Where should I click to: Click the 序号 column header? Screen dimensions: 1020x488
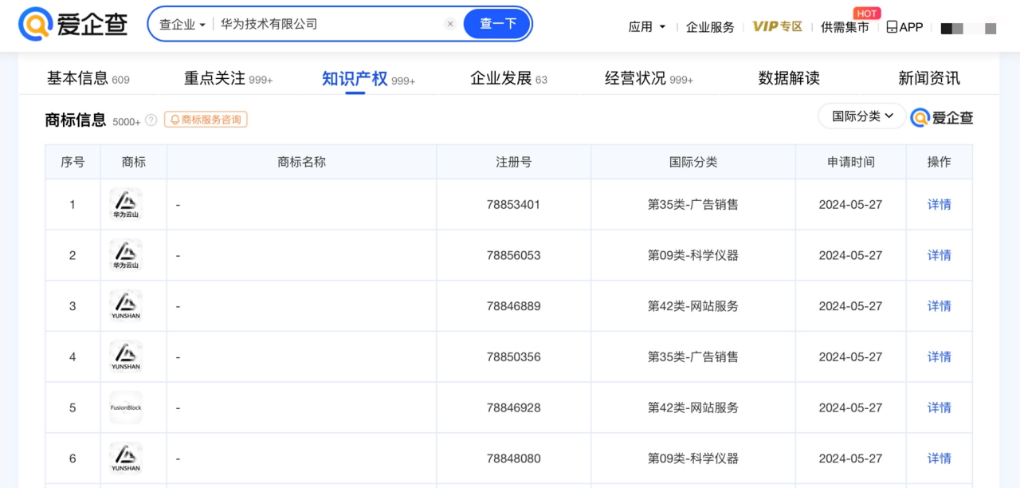point(72,162)
